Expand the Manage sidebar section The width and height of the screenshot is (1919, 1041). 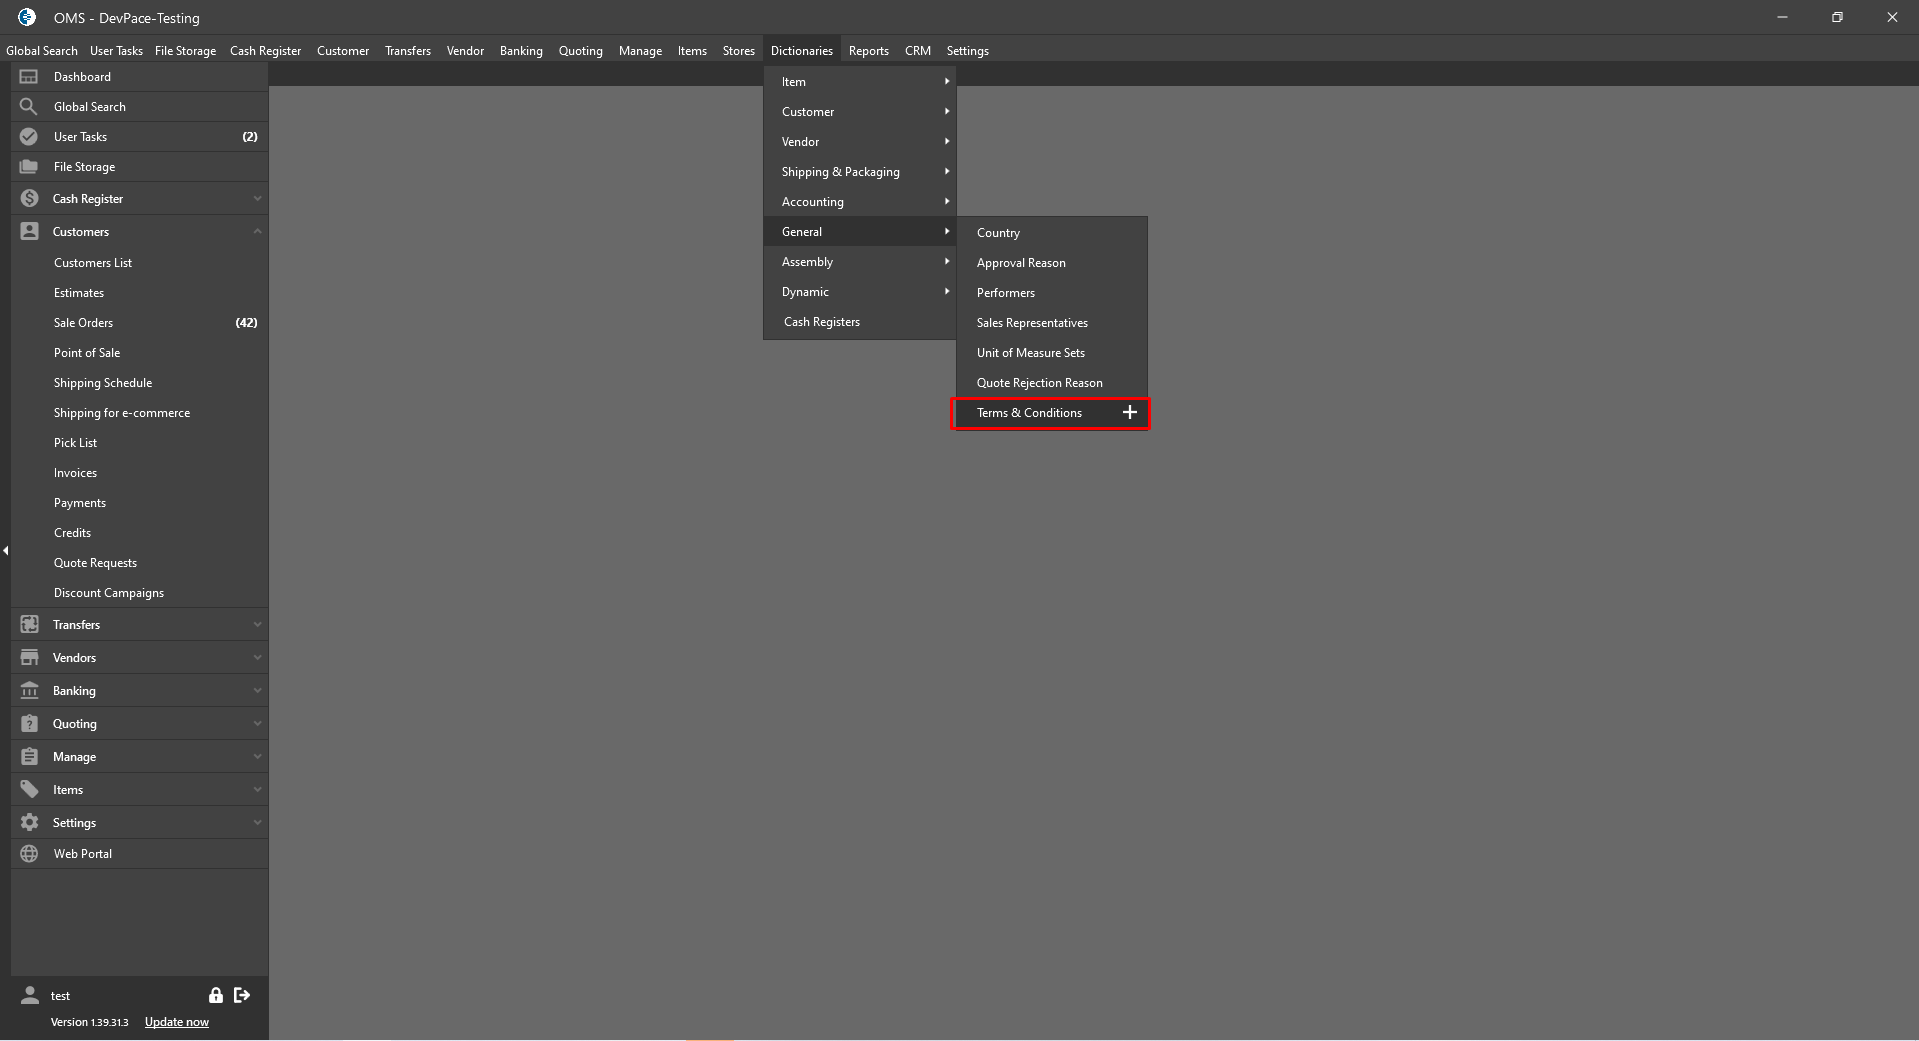pyautogui.click(x=257, y=757)
